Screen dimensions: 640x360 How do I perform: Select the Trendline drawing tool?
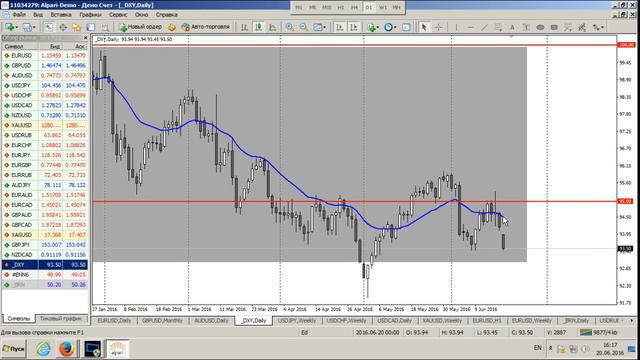[x=484, y=27]
